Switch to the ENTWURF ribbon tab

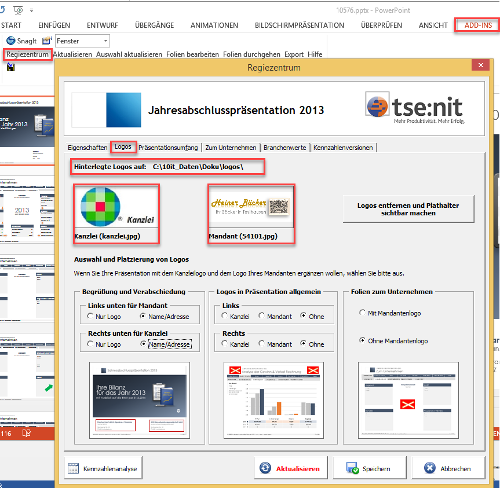102,25
